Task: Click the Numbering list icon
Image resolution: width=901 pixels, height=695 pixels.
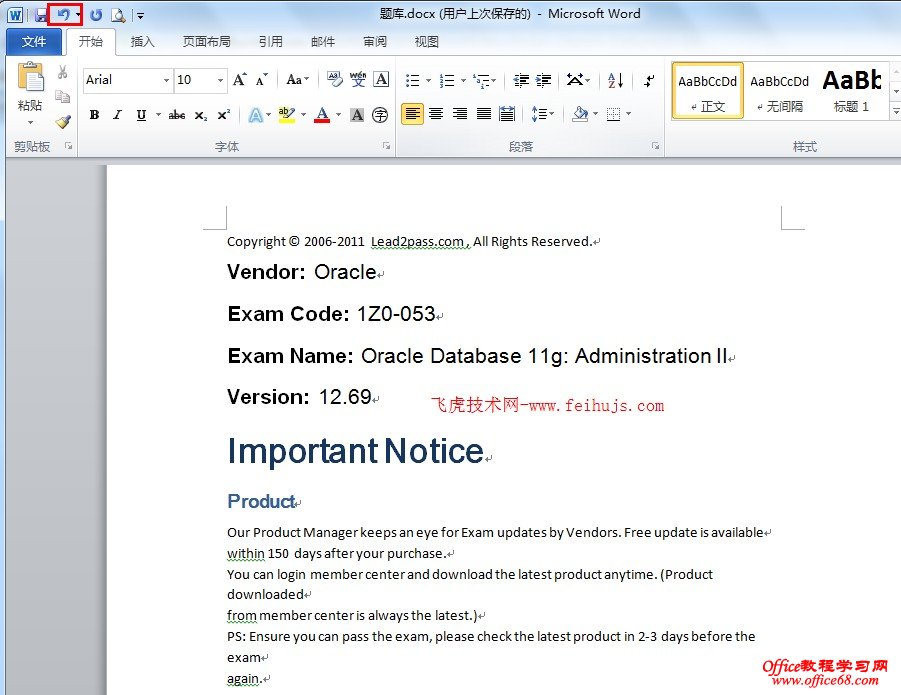Action: click(447, 80)
